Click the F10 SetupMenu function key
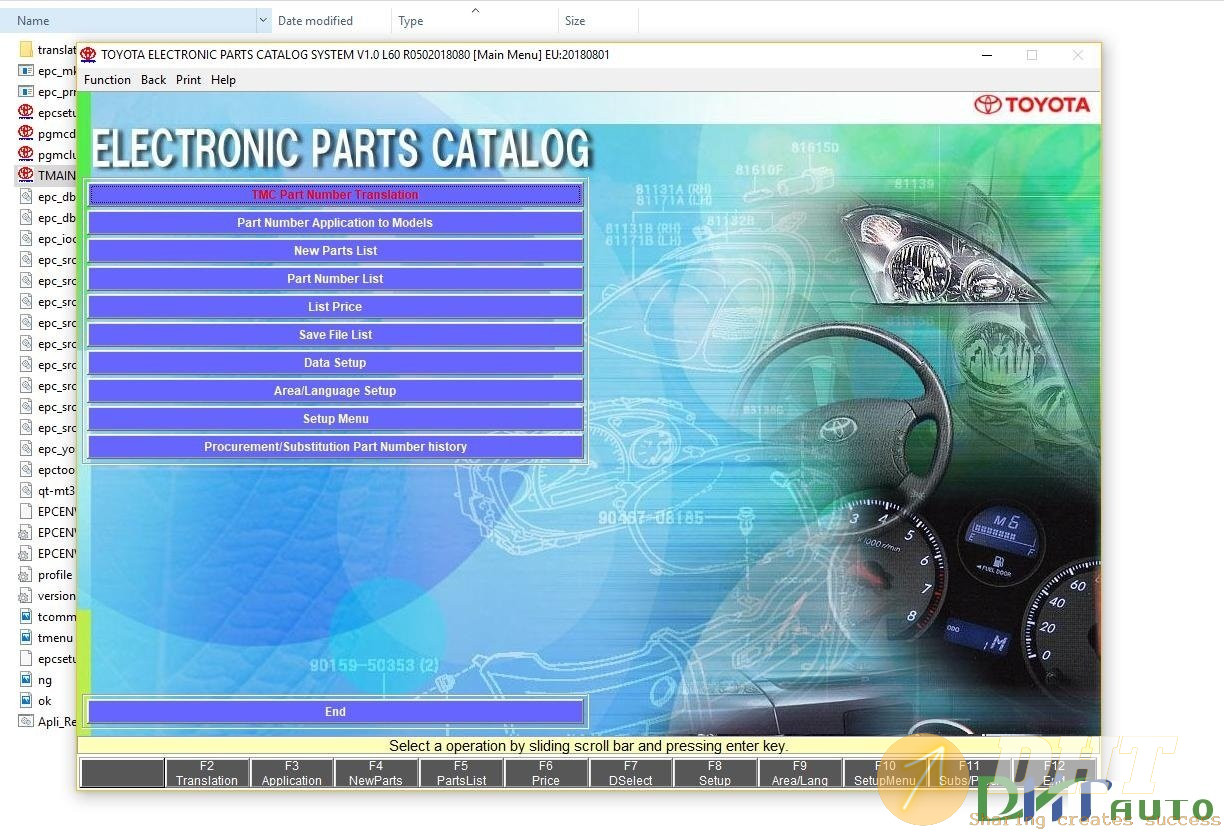This screenshot has height=832, width=1224. [884, 773]
